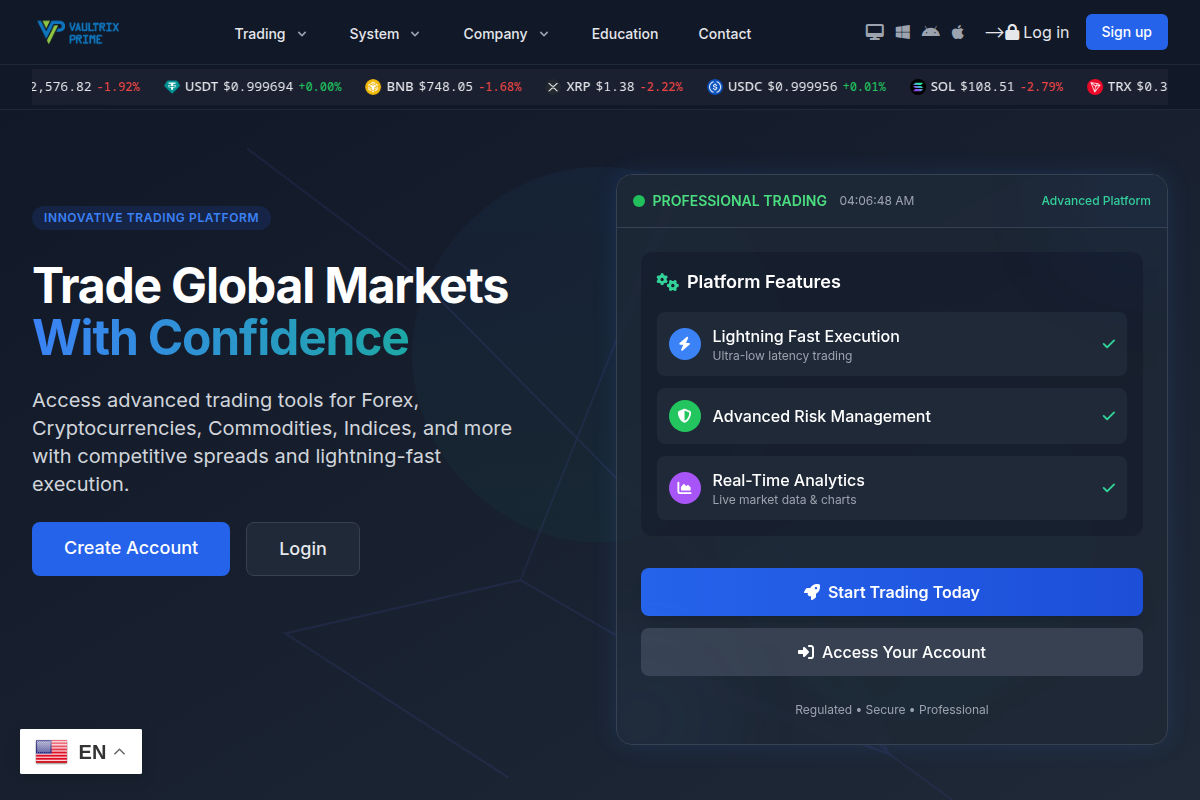Click the SOL $108.51 ticker price

[987, 87]
